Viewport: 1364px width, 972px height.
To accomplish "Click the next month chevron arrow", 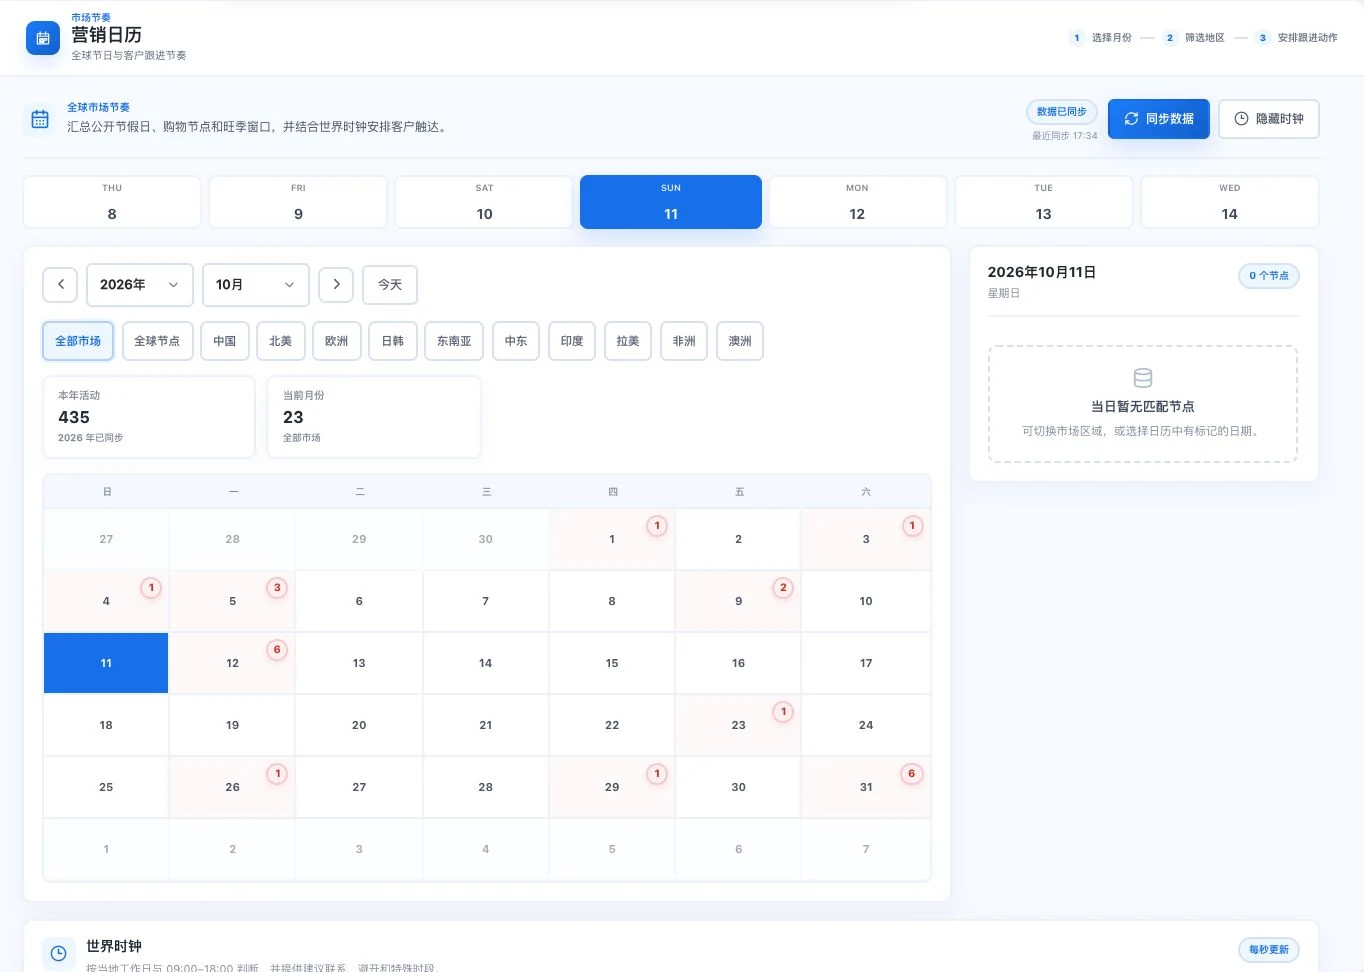I will point(336,284).
